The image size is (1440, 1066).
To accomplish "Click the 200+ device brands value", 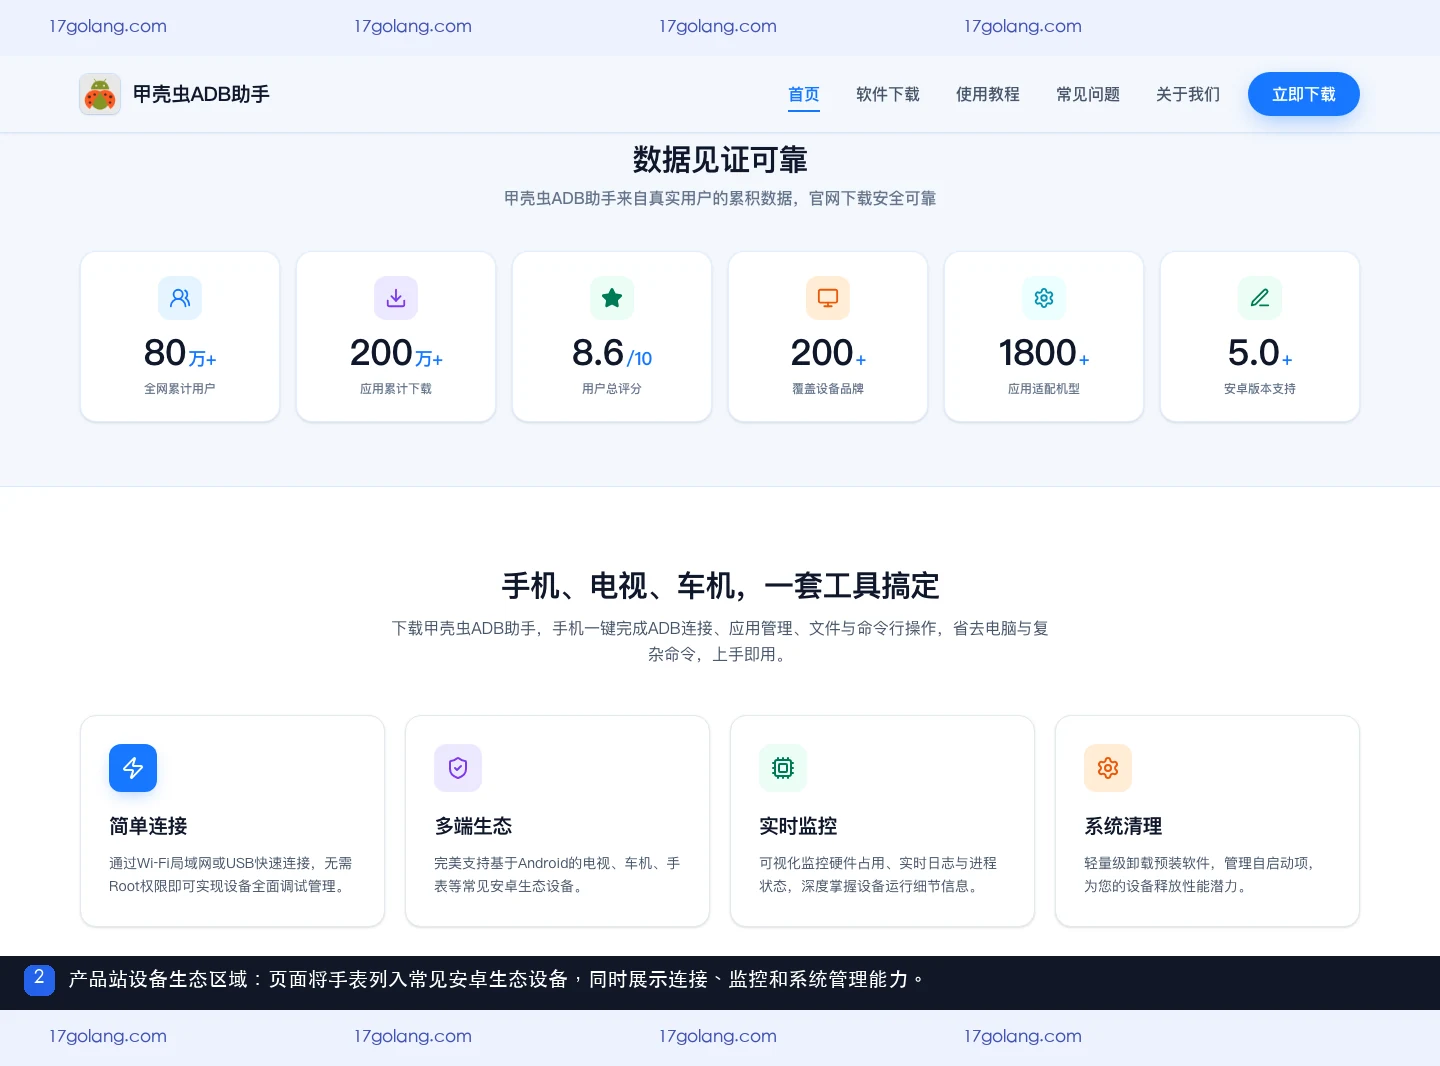I will pyautogui.click(x=828, y=353).
